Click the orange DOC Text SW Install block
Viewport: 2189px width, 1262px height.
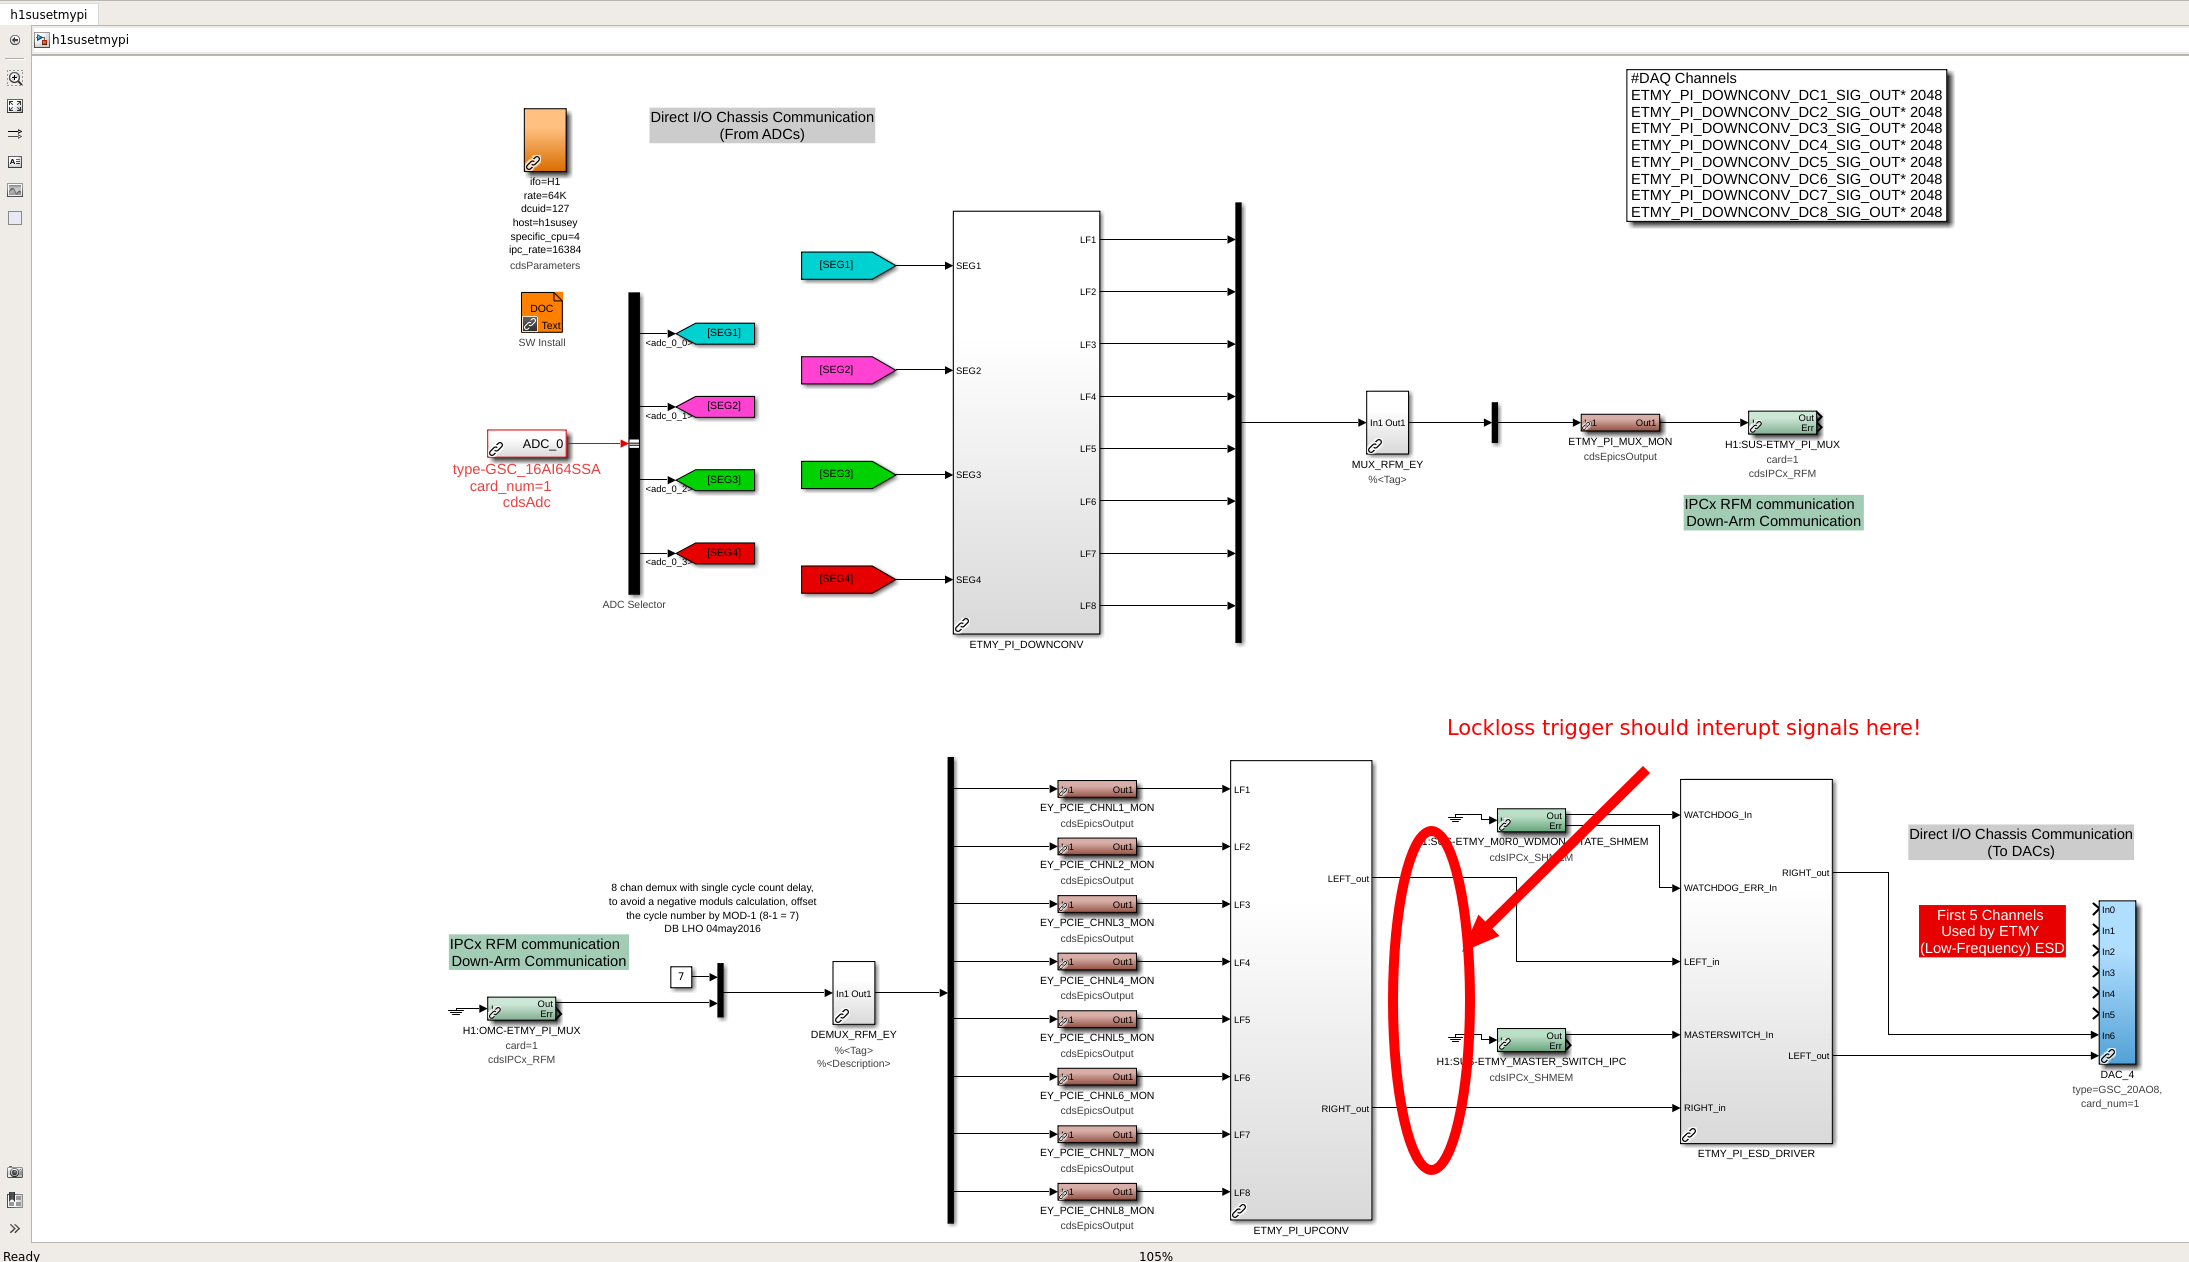(x=542, y=313)
